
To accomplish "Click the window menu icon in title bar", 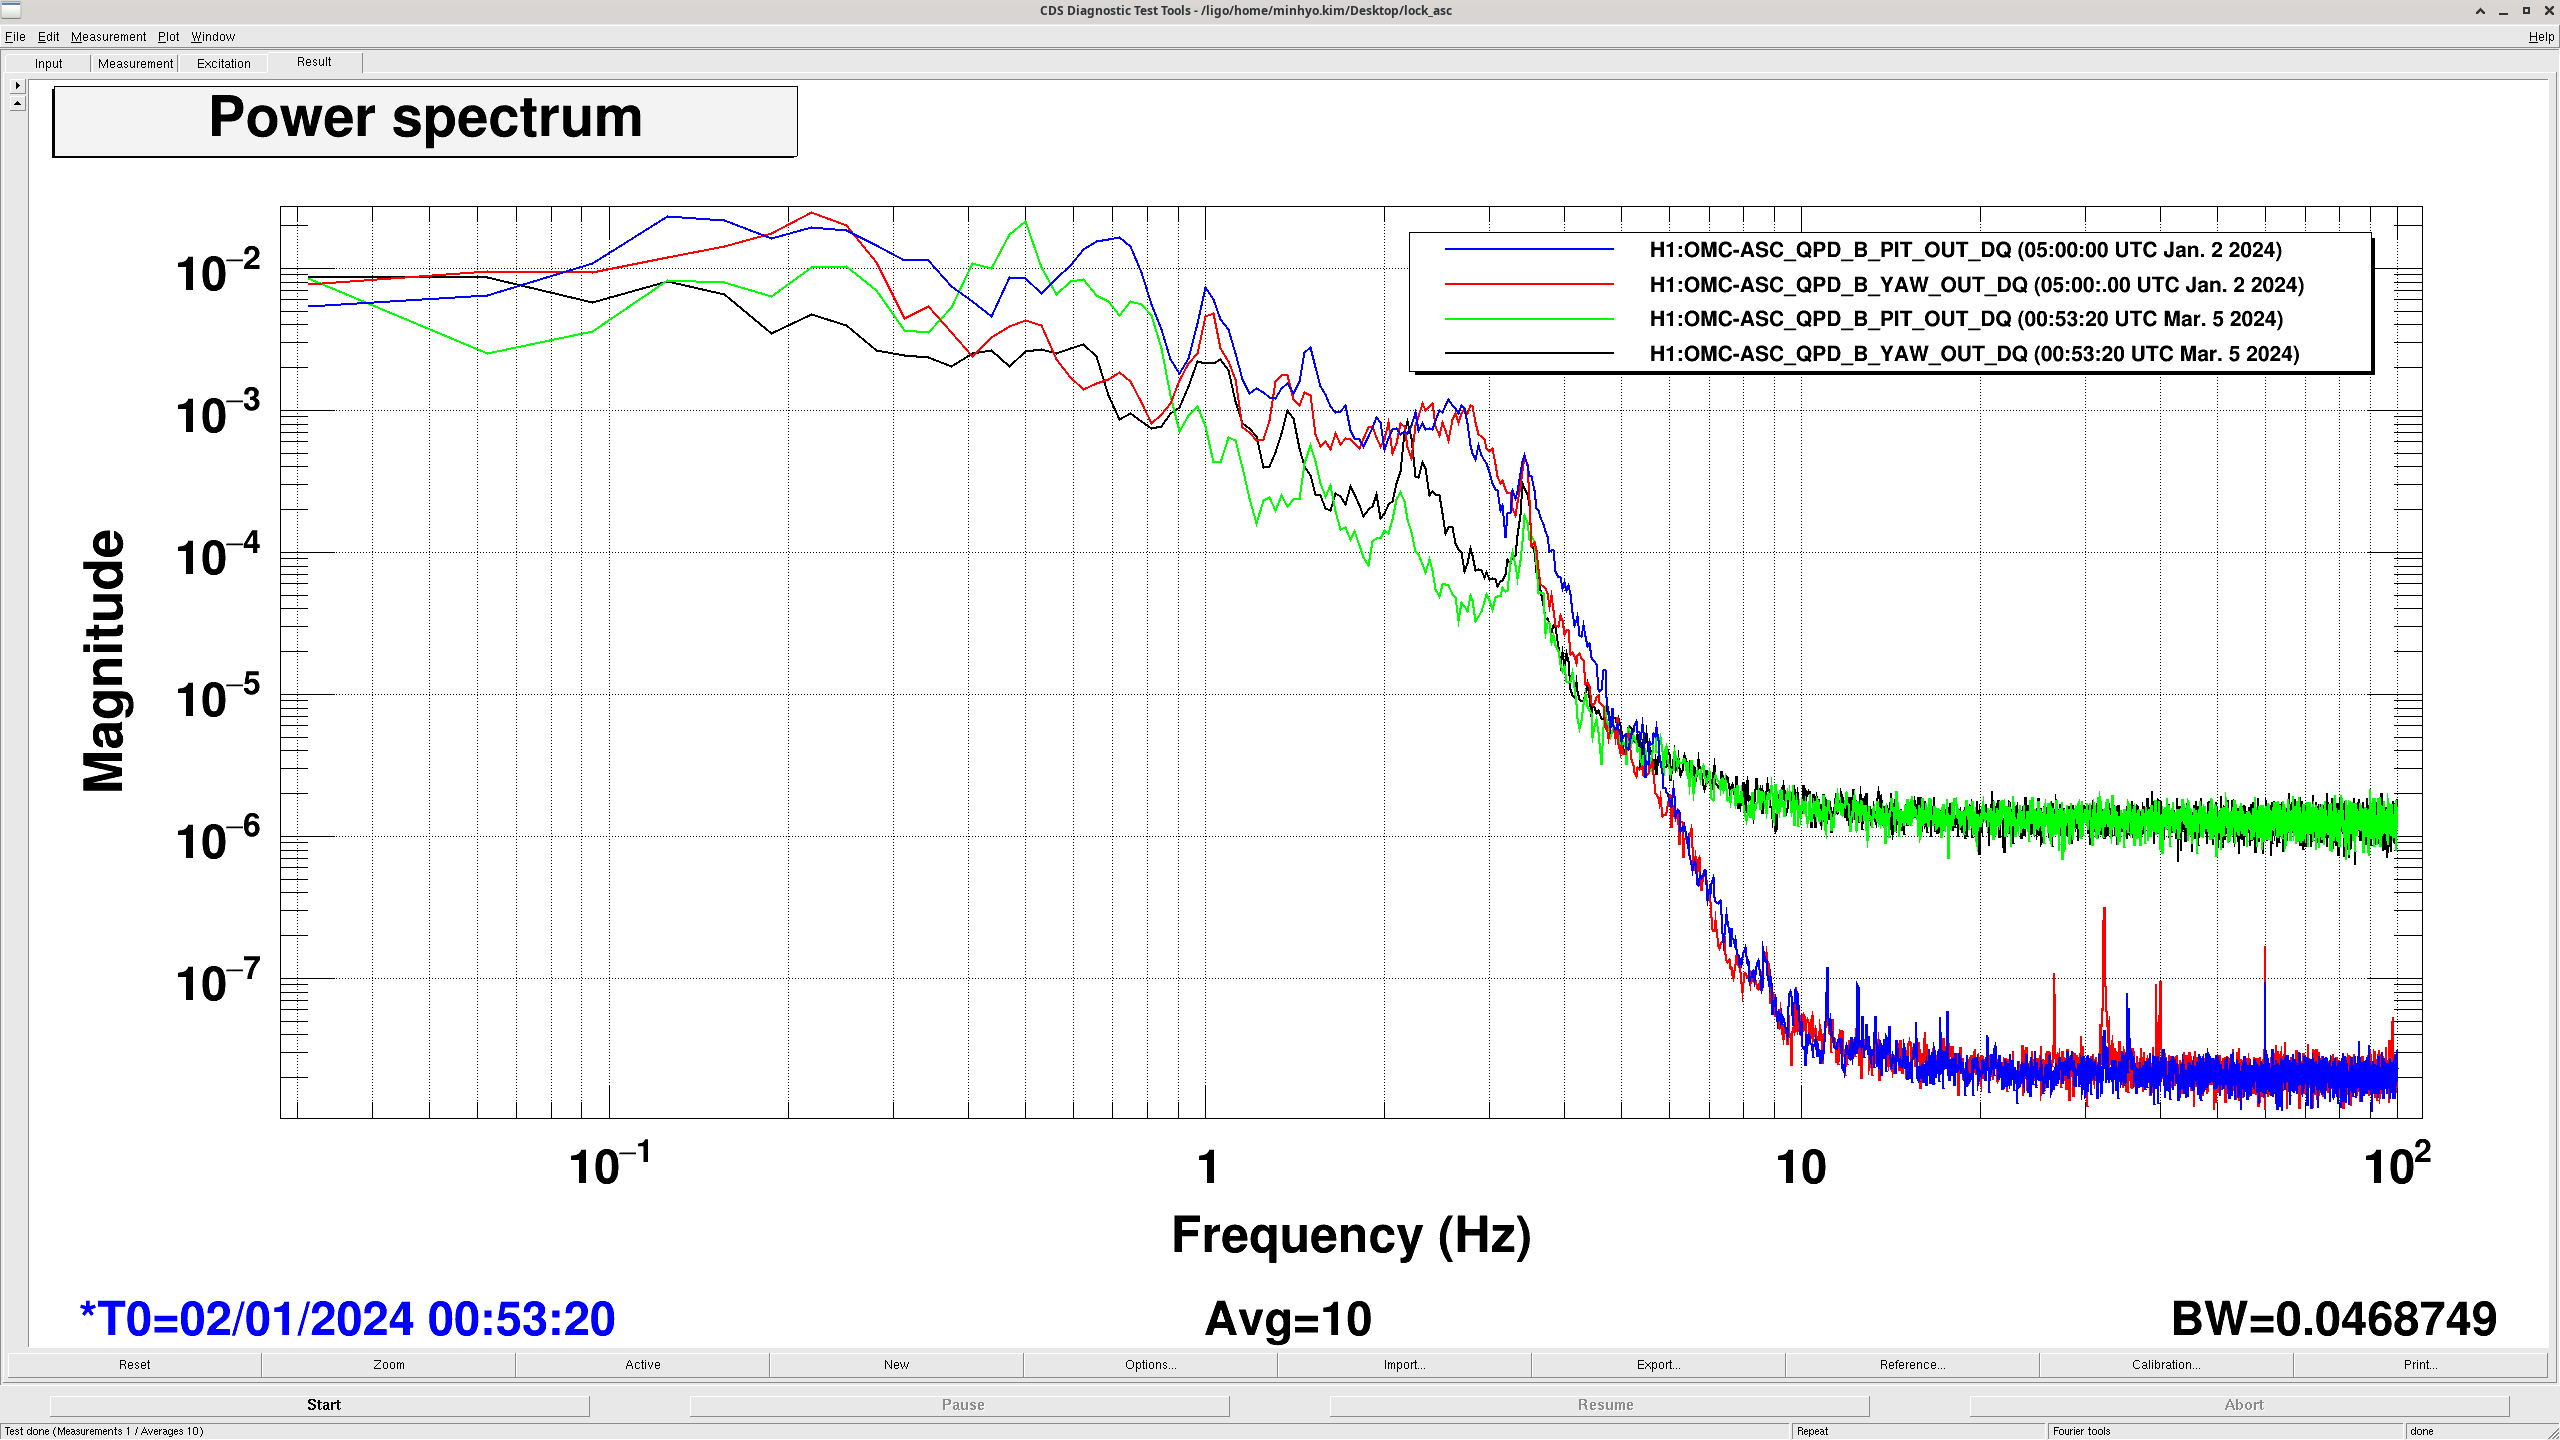I will click(11, 10).
